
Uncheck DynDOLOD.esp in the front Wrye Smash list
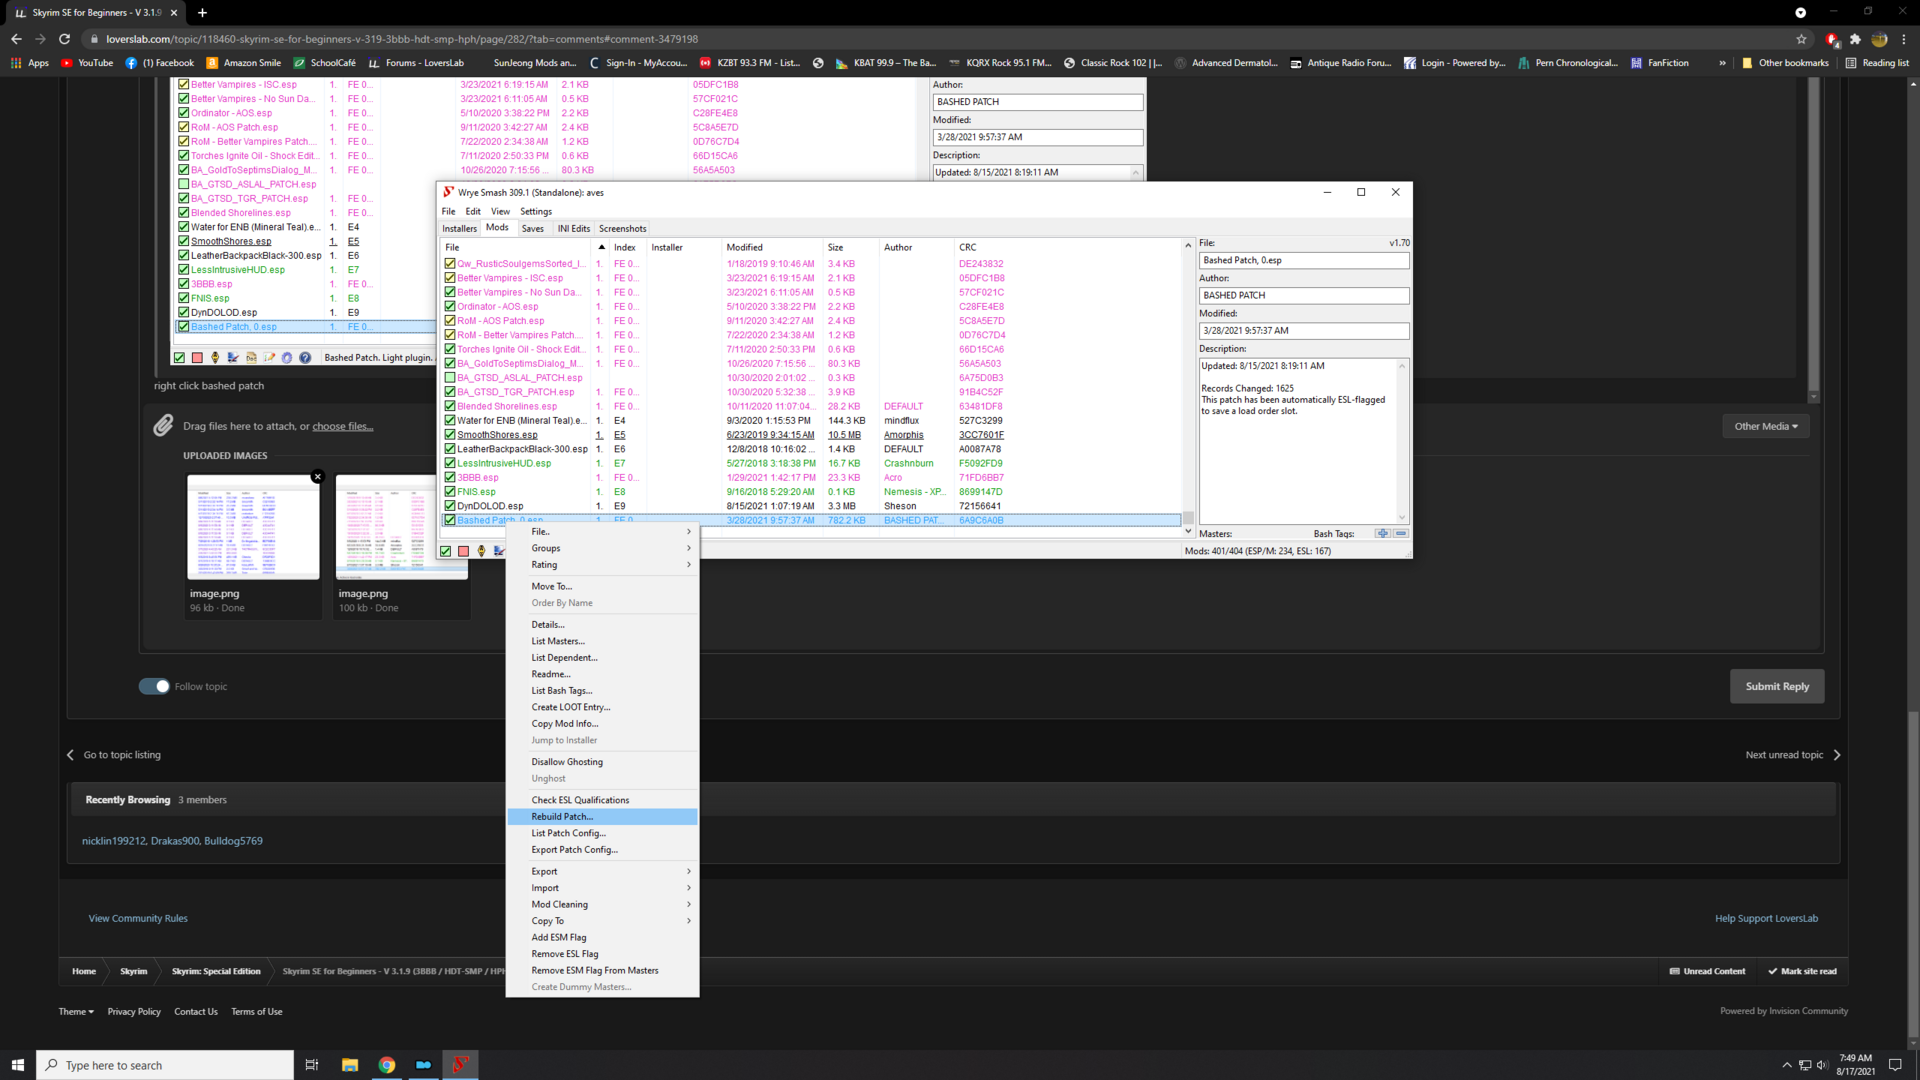(450, 506)
